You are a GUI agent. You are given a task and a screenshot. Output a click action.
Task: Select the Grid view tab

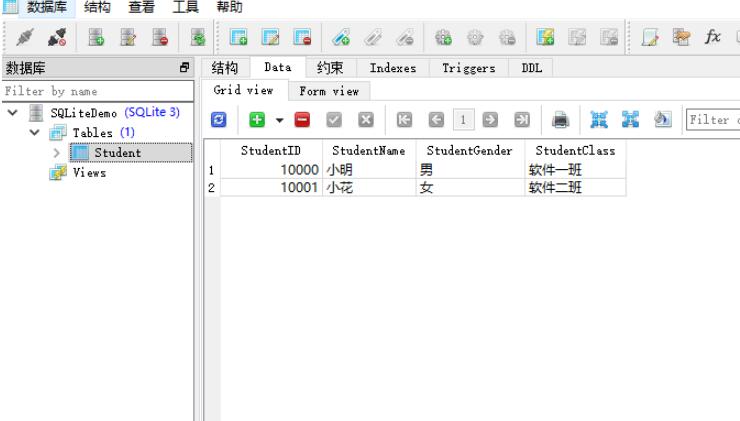244,90
